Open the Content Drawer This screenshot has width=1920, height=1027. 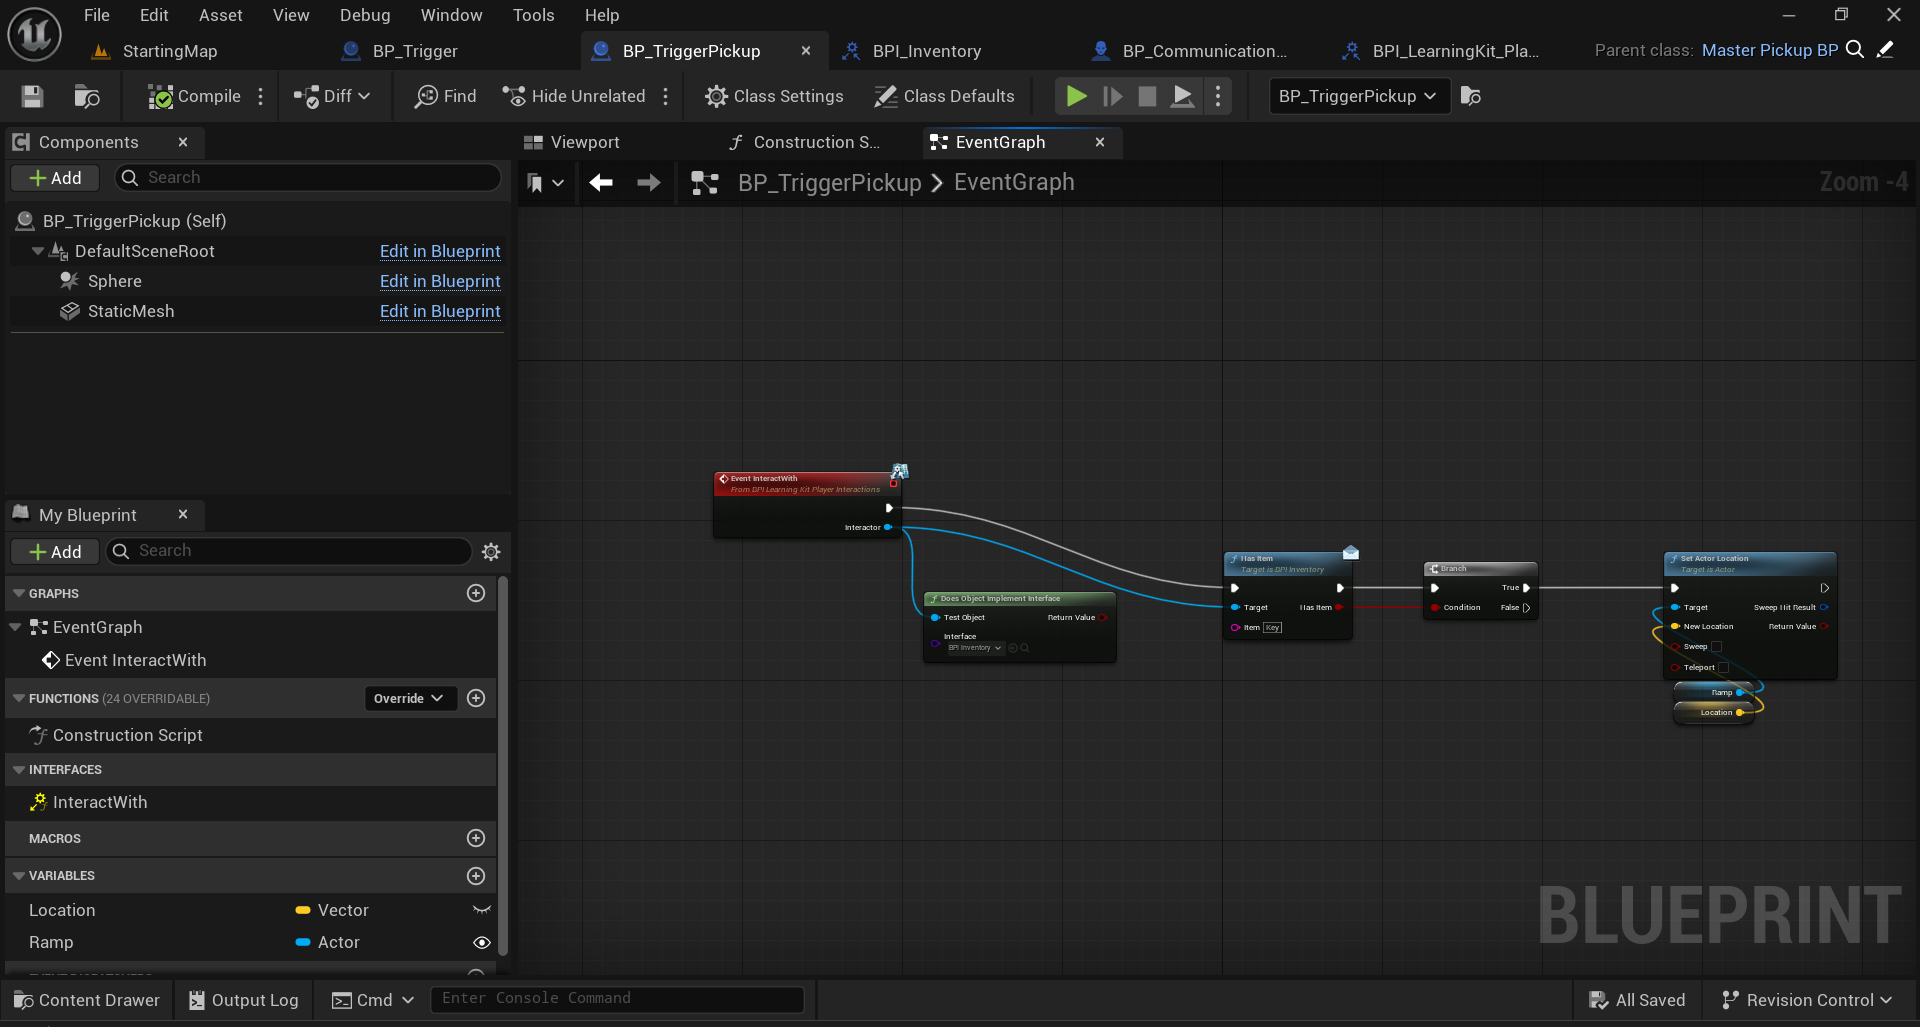point(87,1000)
